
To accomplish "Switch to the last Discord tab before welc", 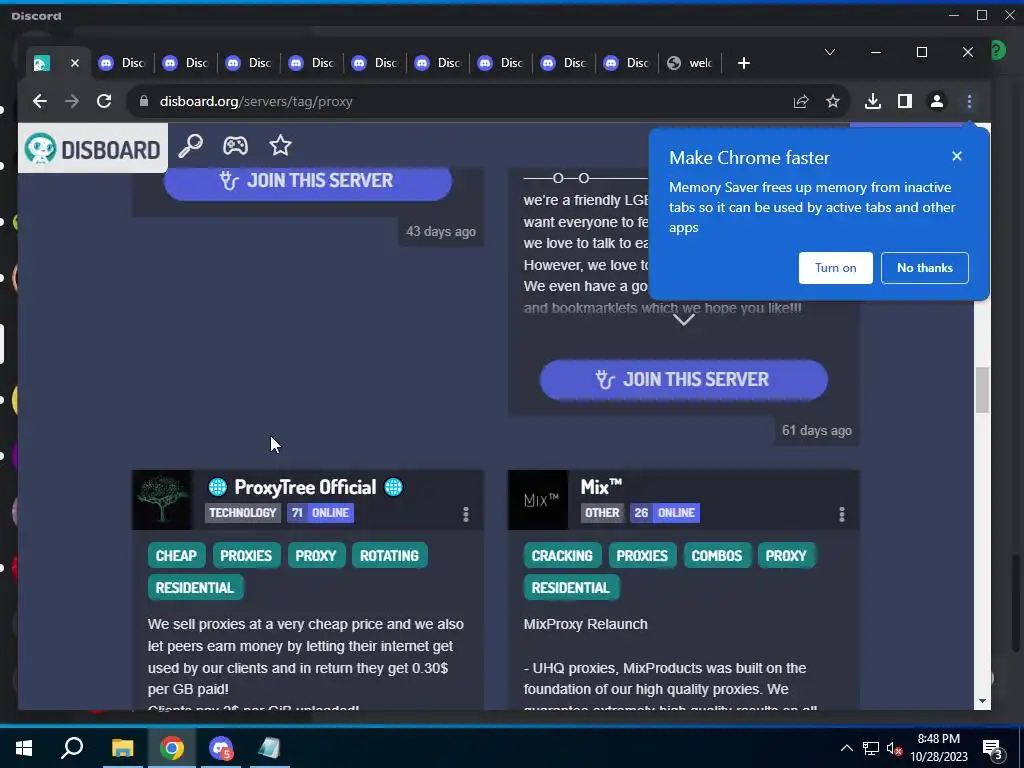I will tap(626, 63).
